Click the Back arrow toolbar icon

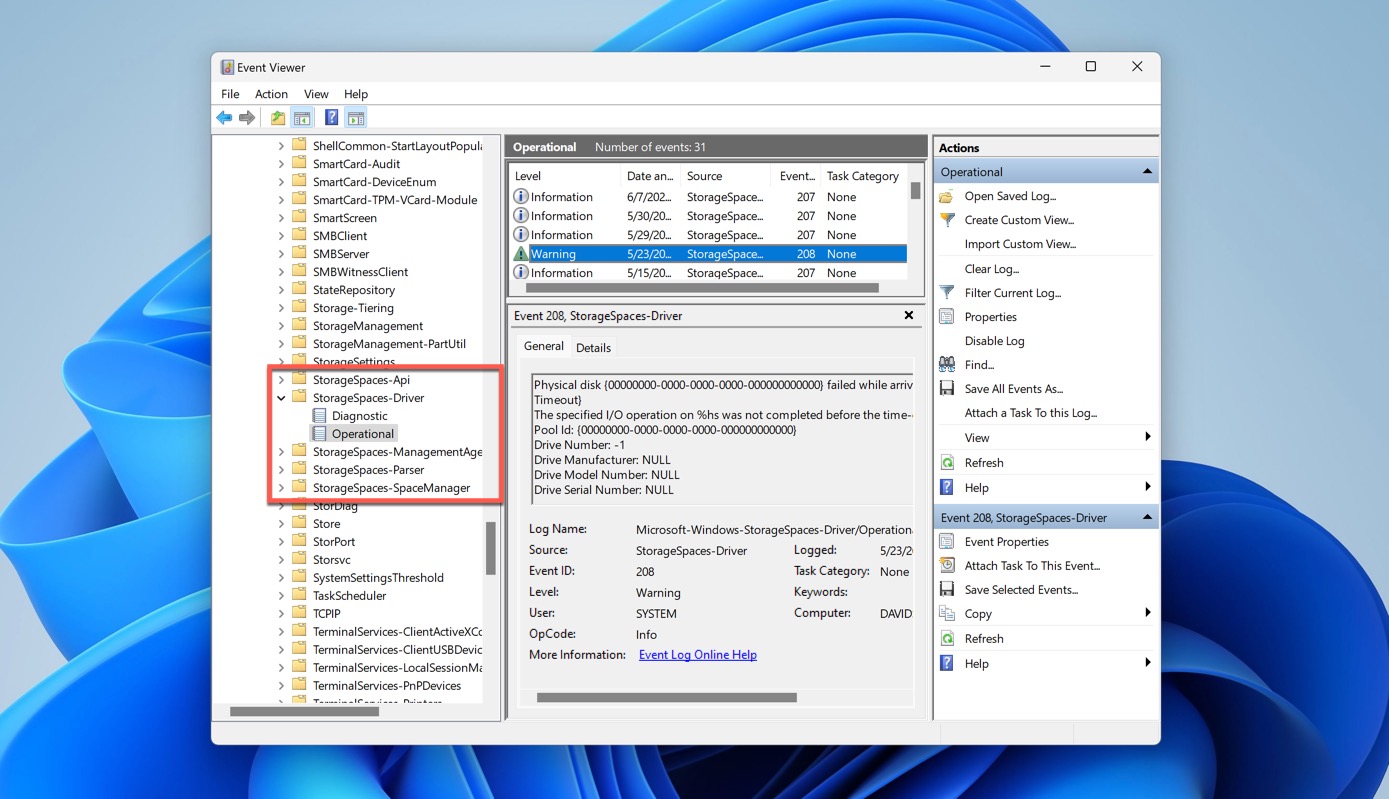(224, 118)
